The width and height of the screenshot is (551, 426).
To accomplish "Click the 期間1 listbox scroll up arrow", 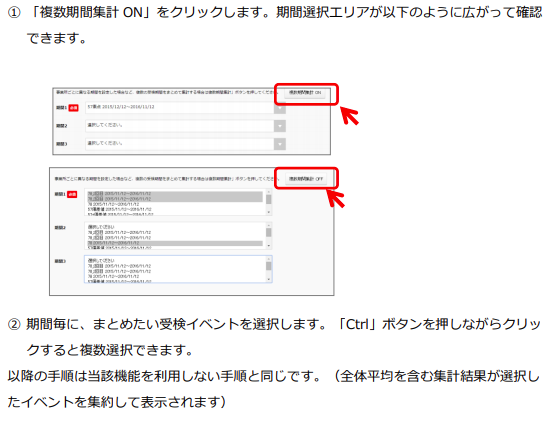I will point(269,192).
